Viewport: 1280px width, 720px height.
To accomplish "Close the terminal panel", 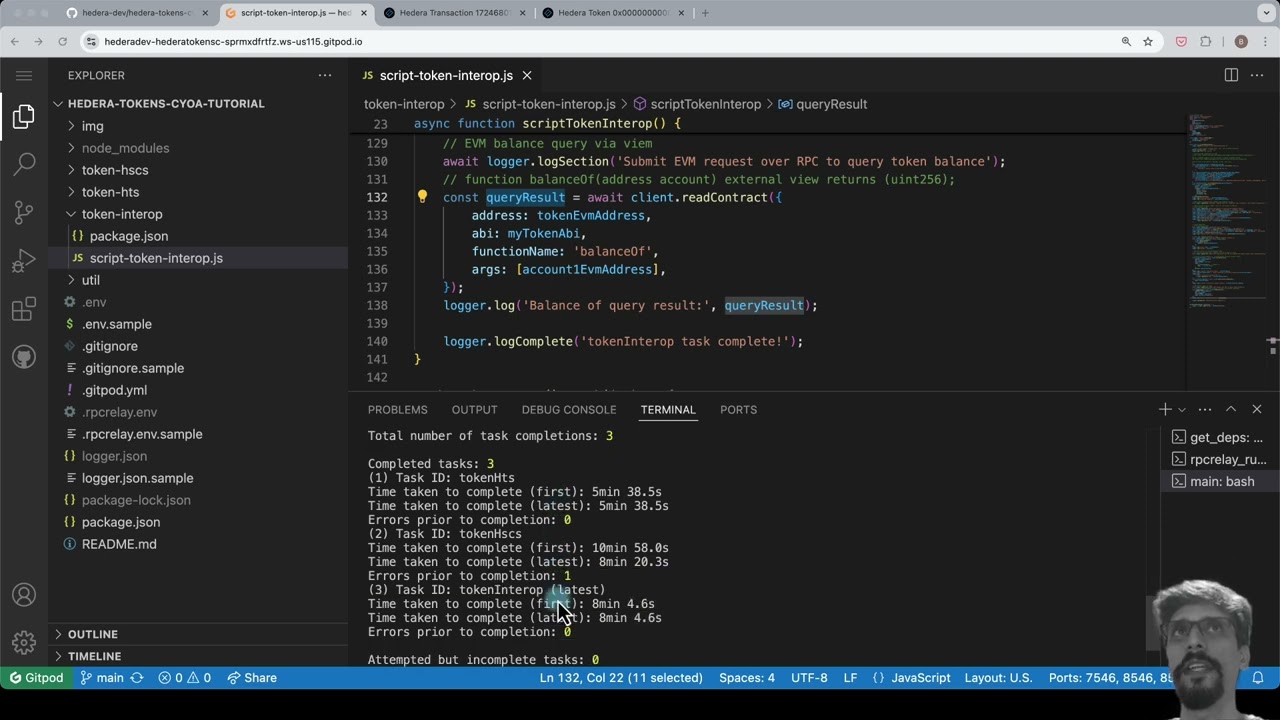I will [x=1257, y=409].
